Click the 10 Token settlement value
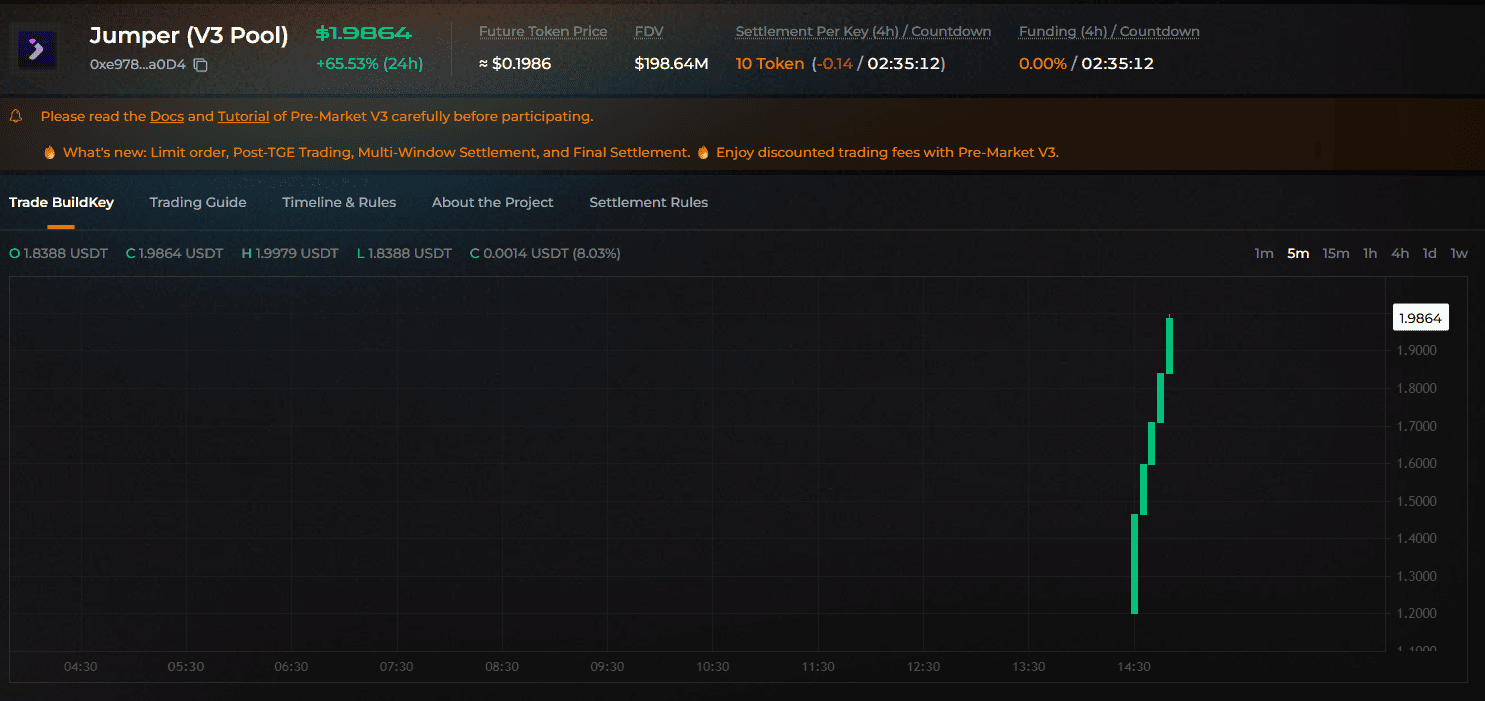Viewport: 1485px width, 701px height. [770, 64]
